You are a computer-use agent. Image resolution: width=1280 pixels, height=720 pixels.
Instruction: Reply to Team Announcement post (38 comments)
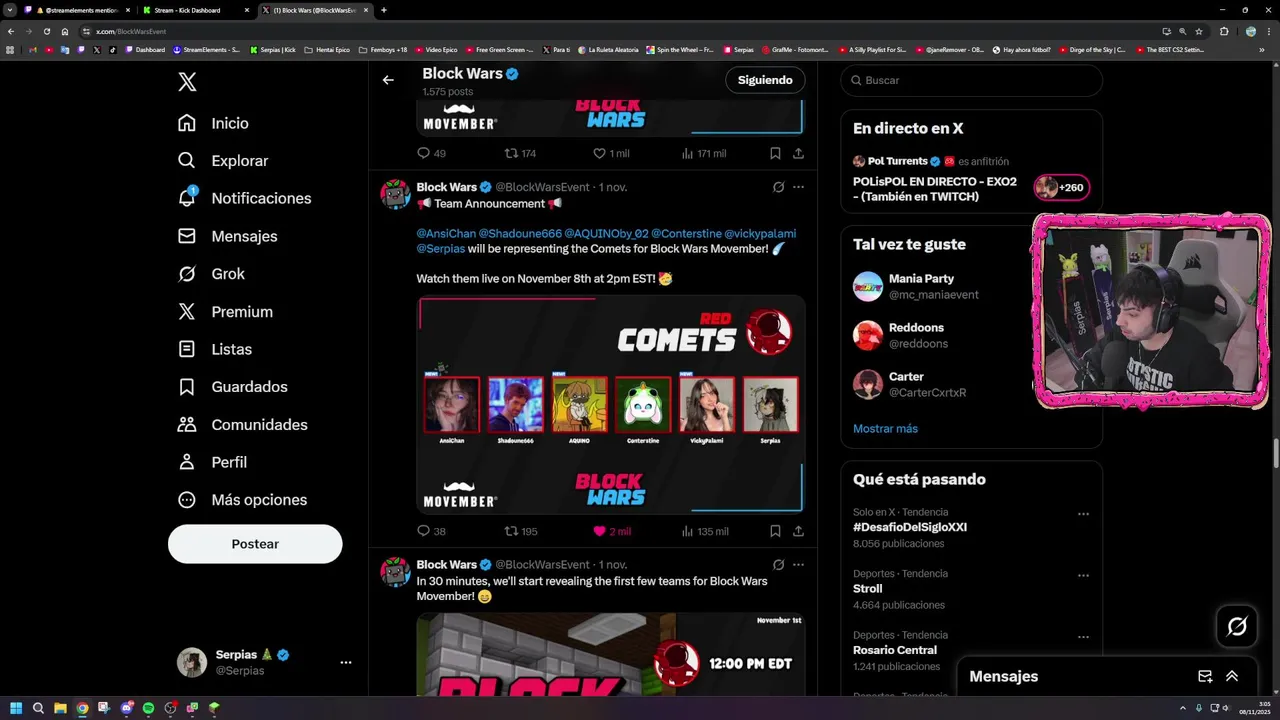[431, 531]
